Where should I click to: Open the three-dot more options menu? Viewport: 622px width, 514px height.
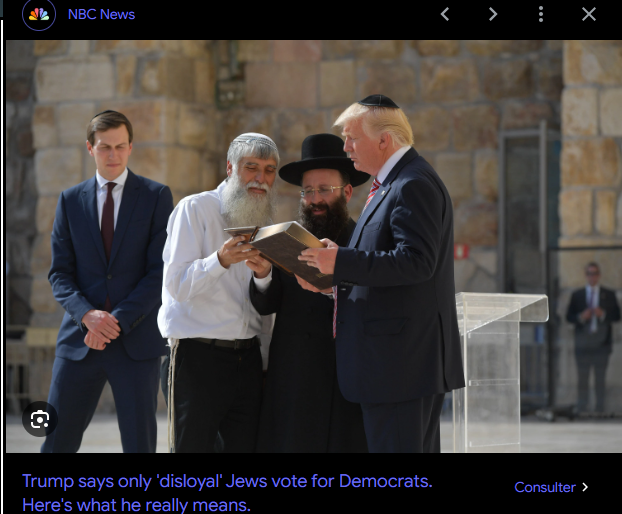(x=541, y=14)
